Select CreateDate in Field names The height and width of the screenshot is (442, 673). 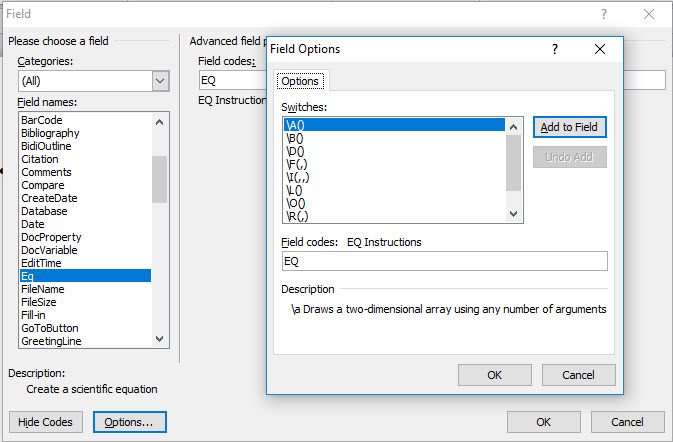pos(86,198)
